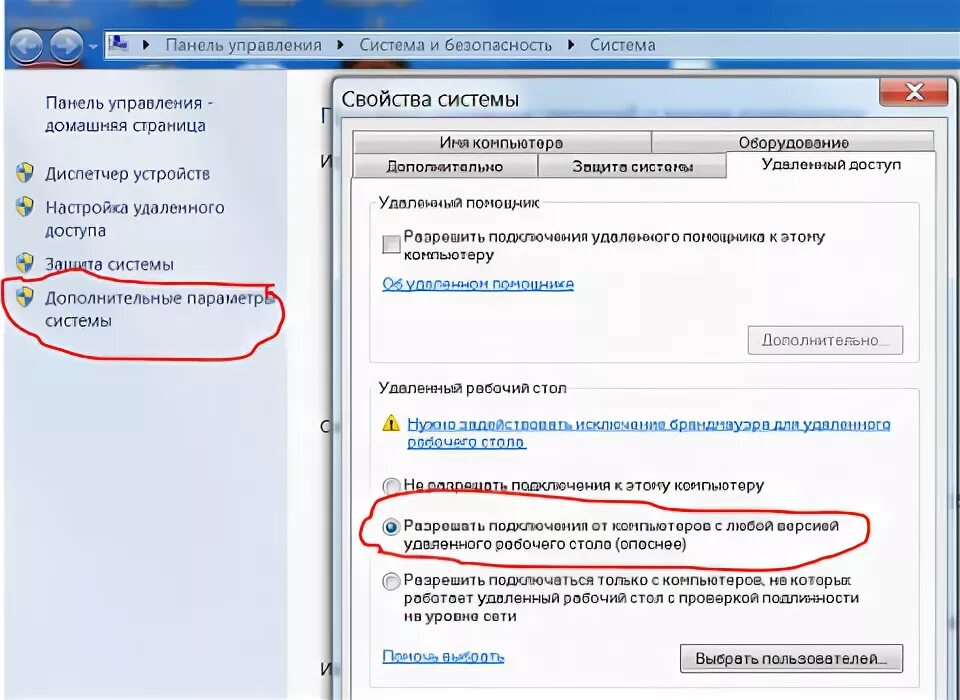960x700 pixels.
Task: Switch to 'Оборудование' tab
Action: click(x=793, y=143)
